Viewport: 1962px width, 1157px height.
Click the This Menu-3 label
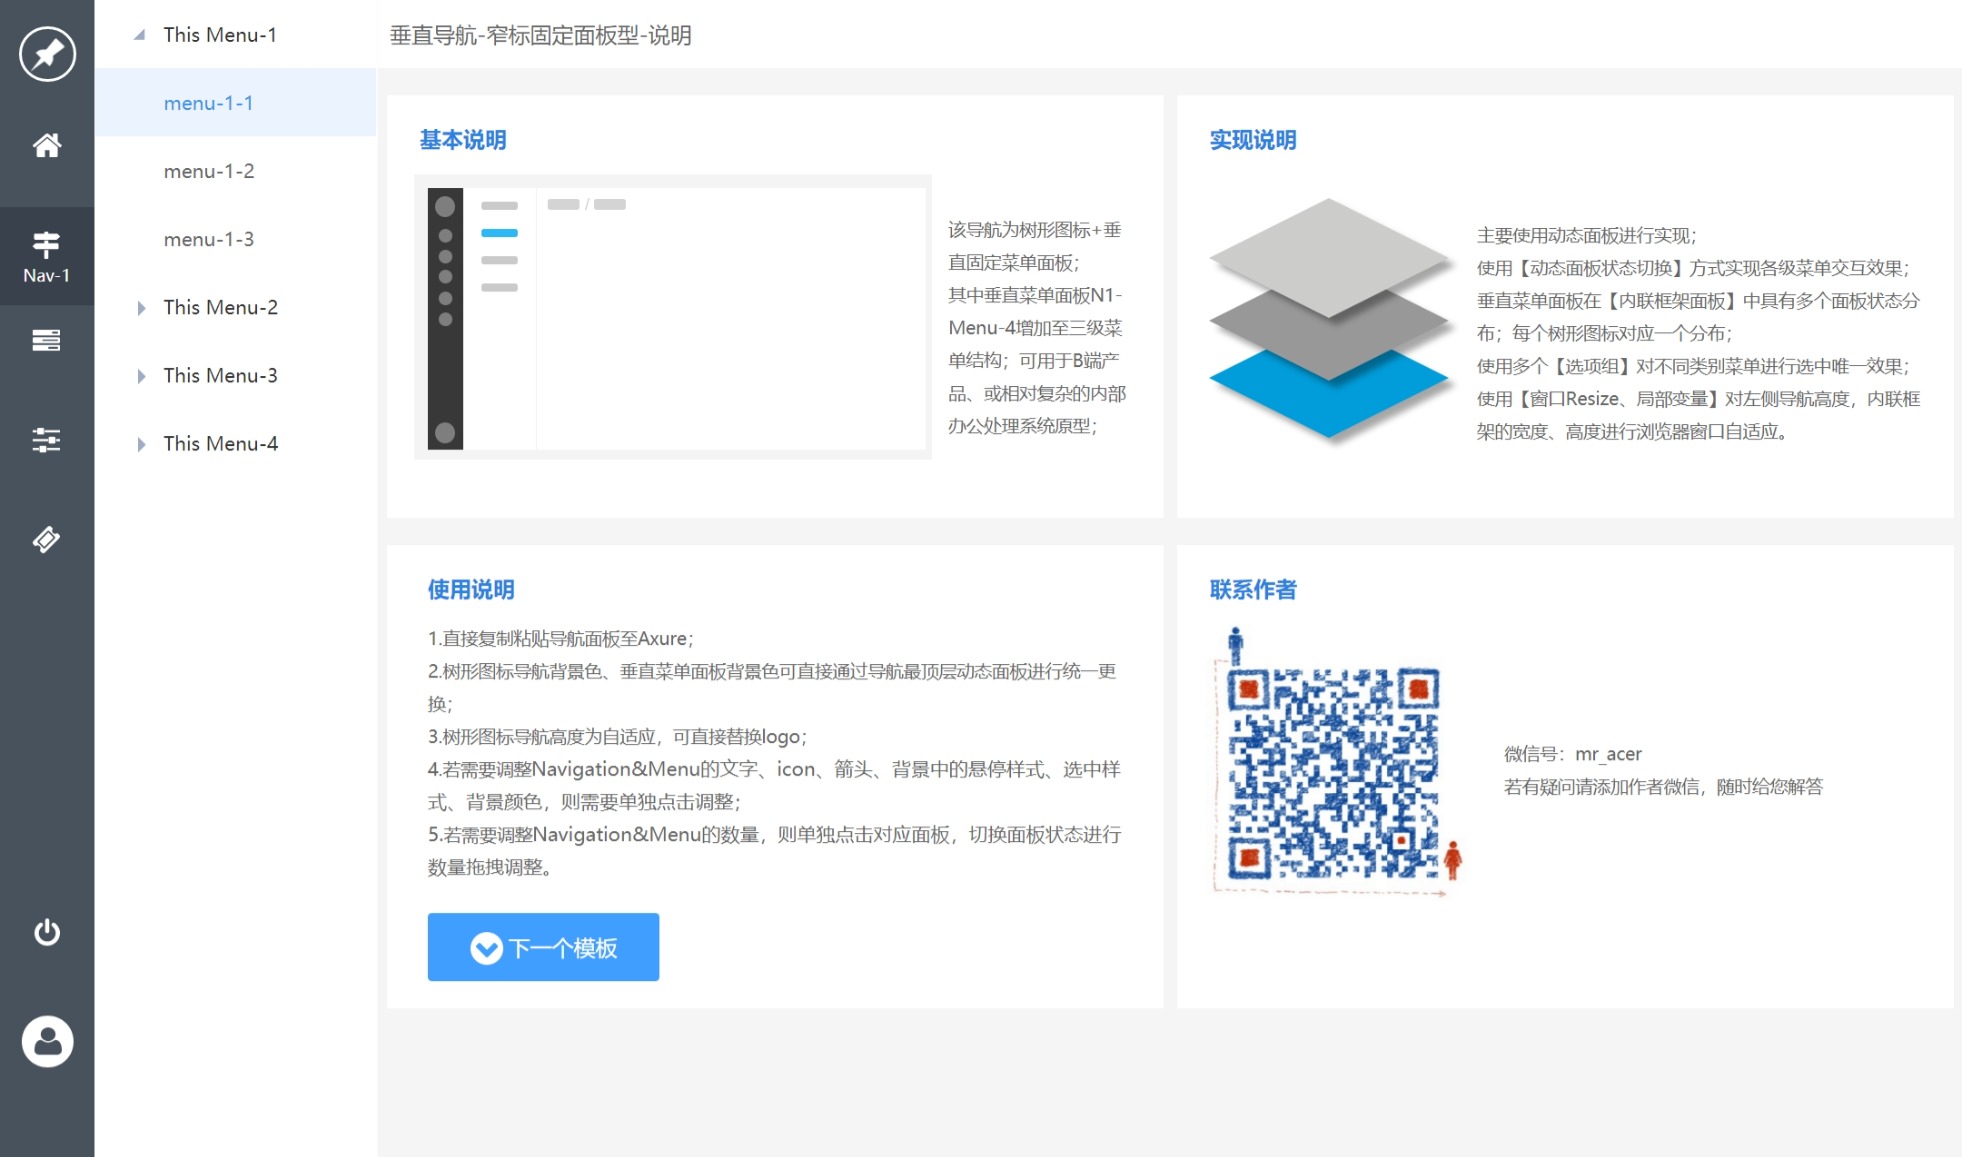(221, 376)
